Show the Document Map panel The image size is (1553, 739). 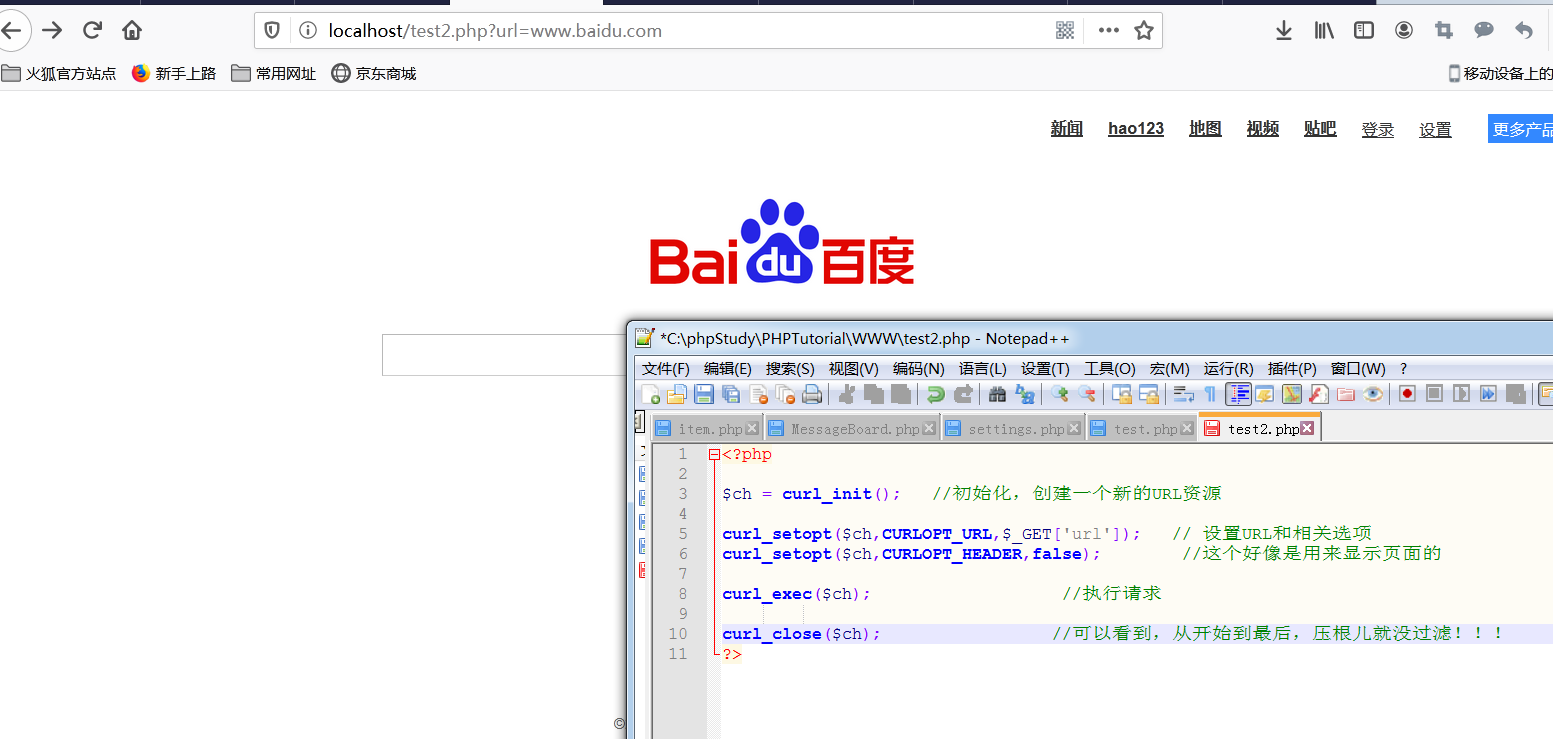(1292, 394)
